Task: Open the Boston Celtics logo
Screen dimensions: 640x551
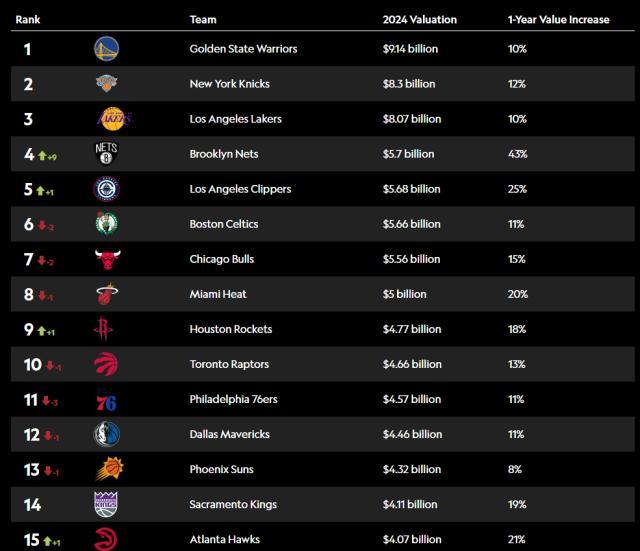Action: (106, 224)
